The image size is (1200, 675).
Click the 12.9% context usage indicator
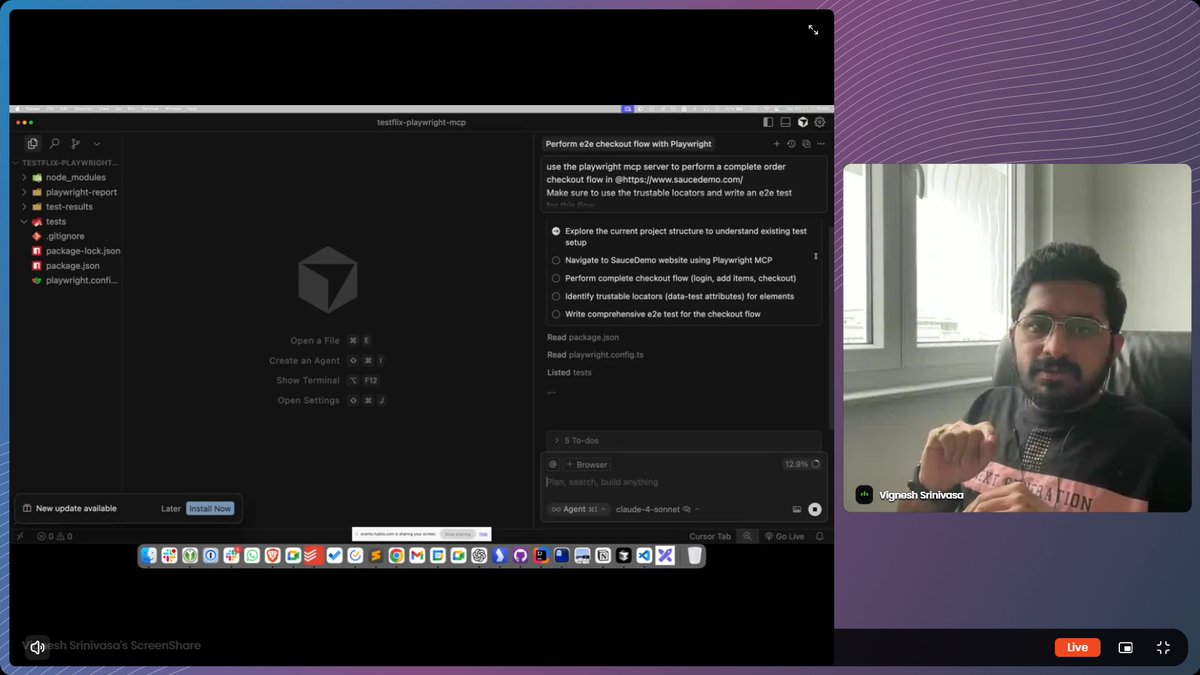(801, 464)
